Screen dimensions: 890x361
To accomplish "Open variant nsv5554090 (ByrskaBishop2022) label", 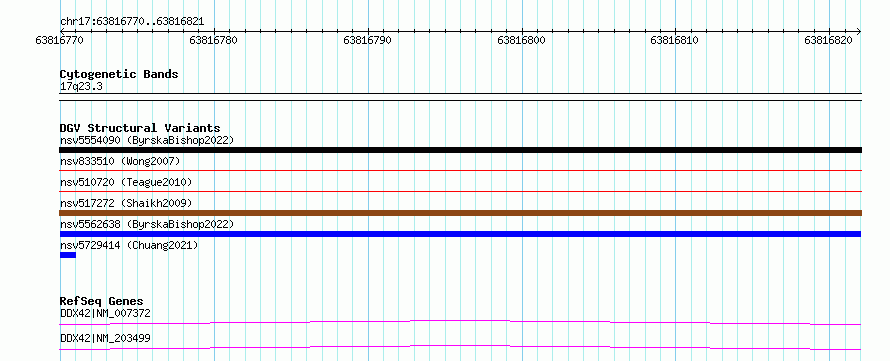I will [x=147, y=140].
